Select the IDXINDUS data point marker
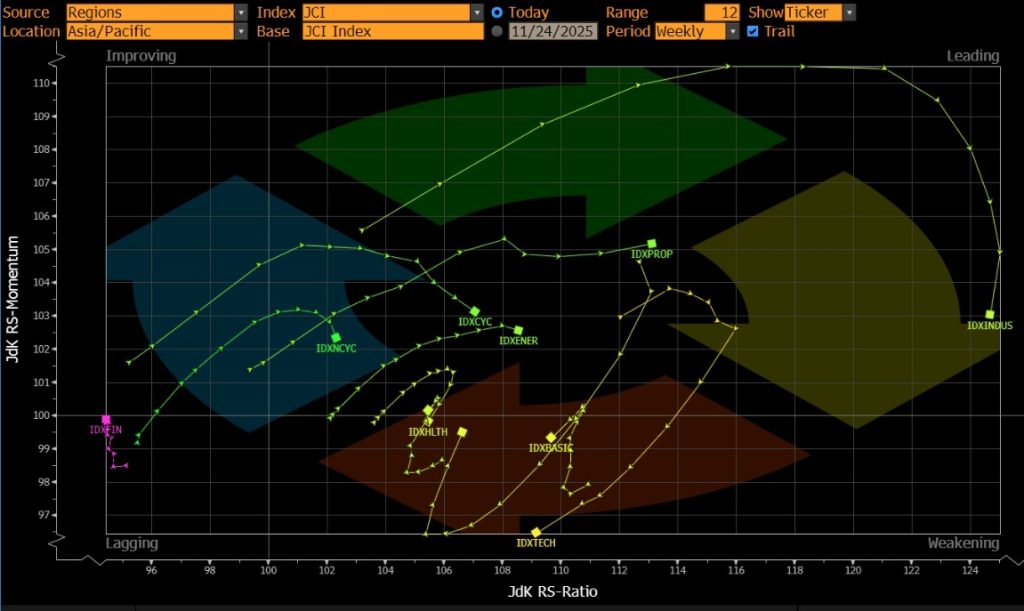This screenshot has height=611, width=1024. pos(990,314)
